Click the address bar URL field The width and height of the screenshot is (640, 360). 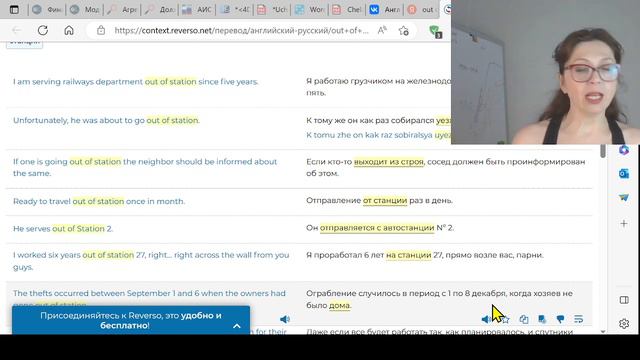[x=241, y=31]
